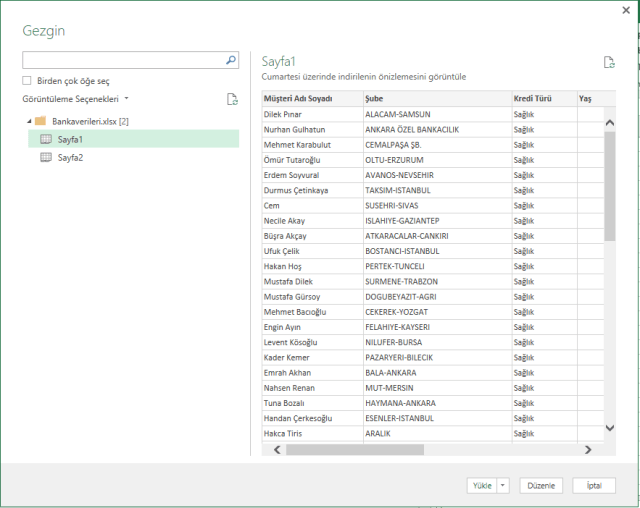Screen dimensions: 640x508
Task: Click the Nurhan Gulhatun cell
Action: pos(312,129)
